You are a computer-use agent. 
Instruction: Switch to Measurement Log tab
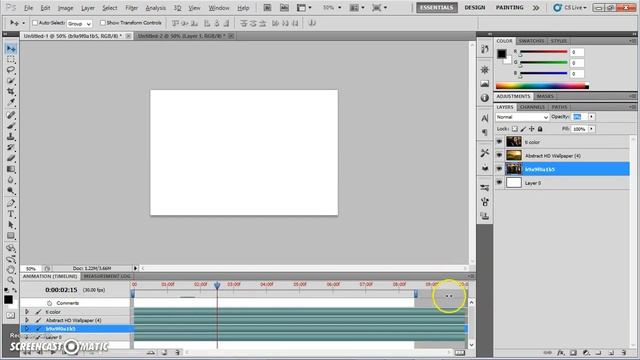[107, 276]
